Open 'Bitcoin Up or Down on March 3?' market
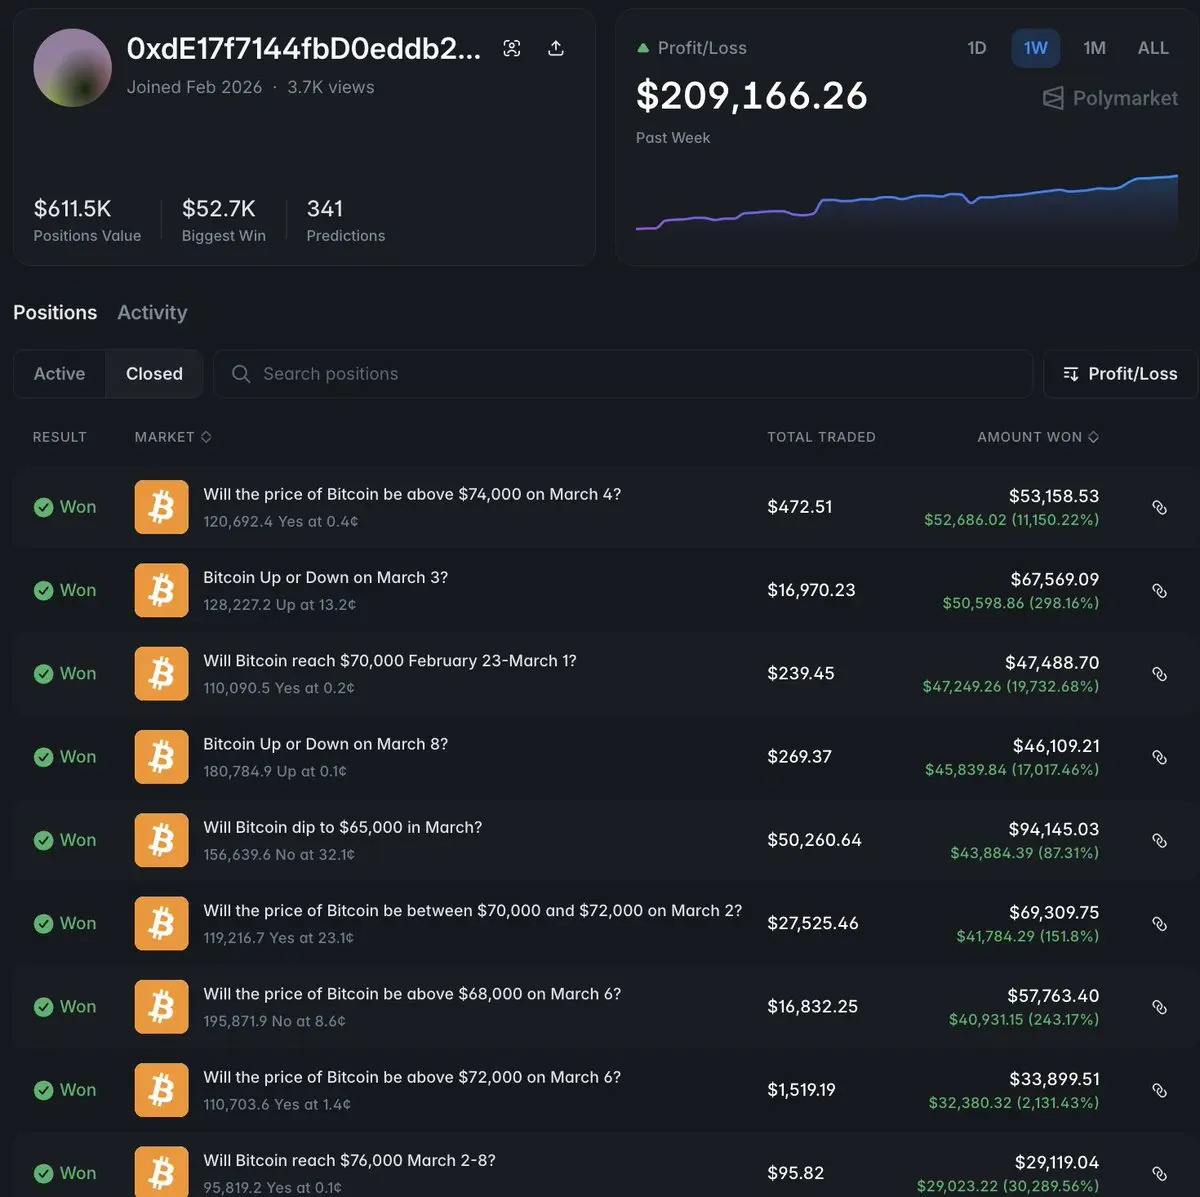 326,577
